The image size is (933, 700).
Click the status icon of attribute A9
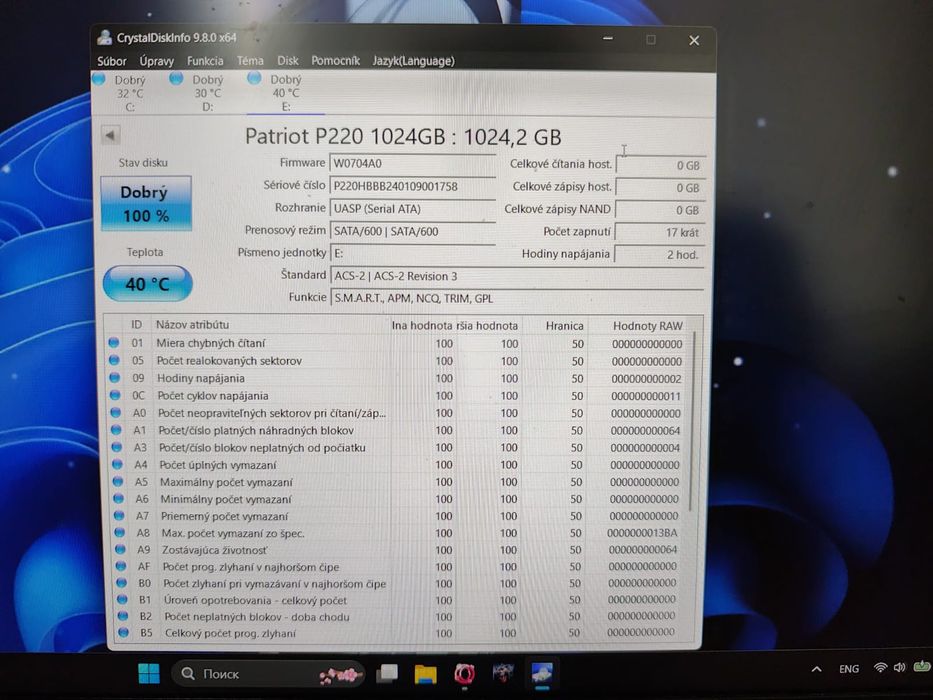(x=120, y=549)
